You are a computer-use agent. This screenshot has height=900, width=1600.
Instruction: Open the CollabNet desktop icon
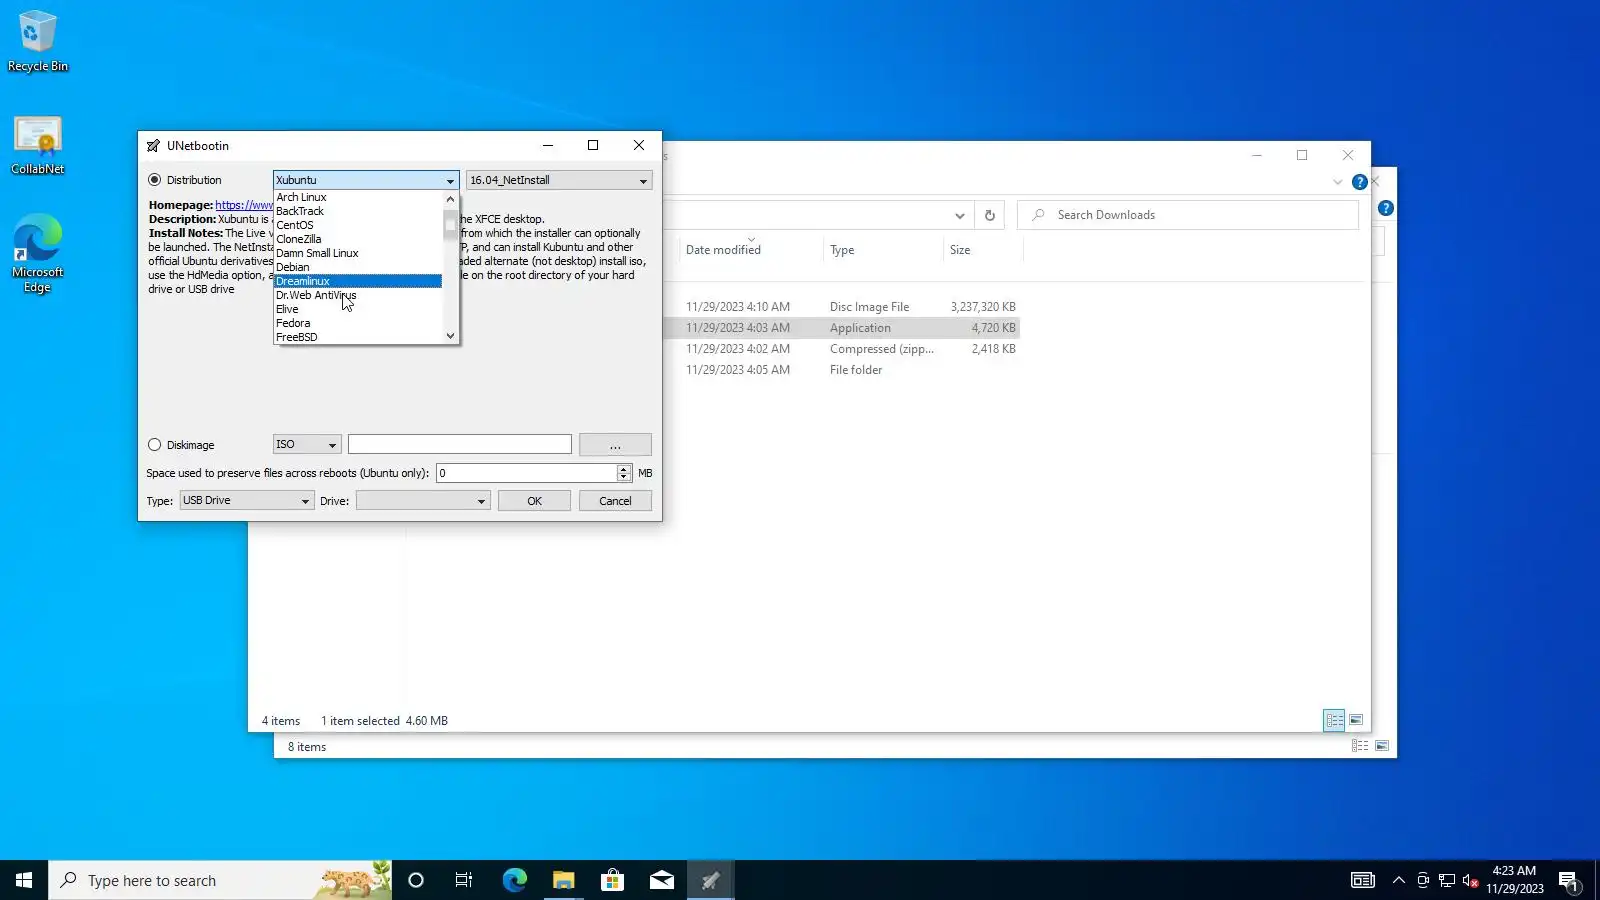coord(38,146)
